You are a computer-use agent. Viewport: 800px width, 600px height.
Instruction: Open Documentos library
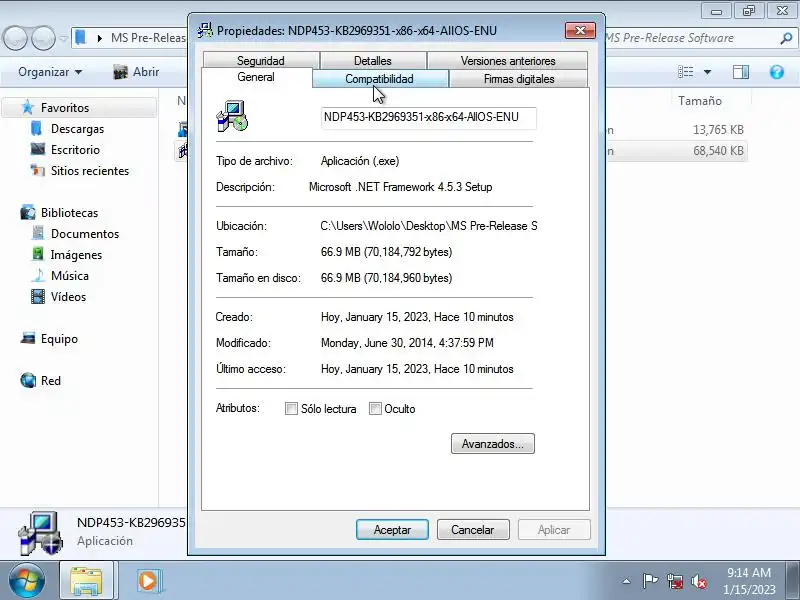click(x=85, y=234)
